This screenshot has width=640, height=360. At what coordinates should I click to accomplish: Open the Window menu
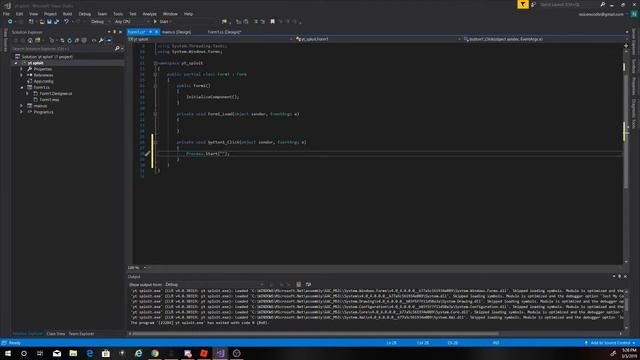coord(170,14)
